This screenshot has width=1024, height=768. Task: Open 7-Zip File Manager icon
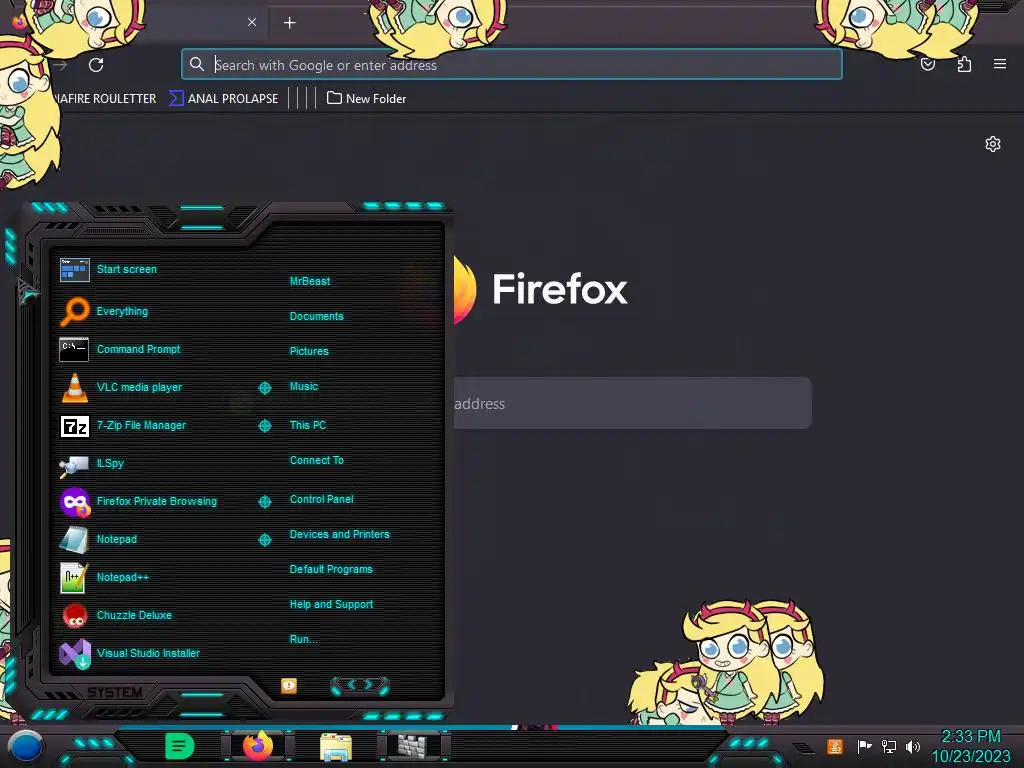tap(74, 426)
